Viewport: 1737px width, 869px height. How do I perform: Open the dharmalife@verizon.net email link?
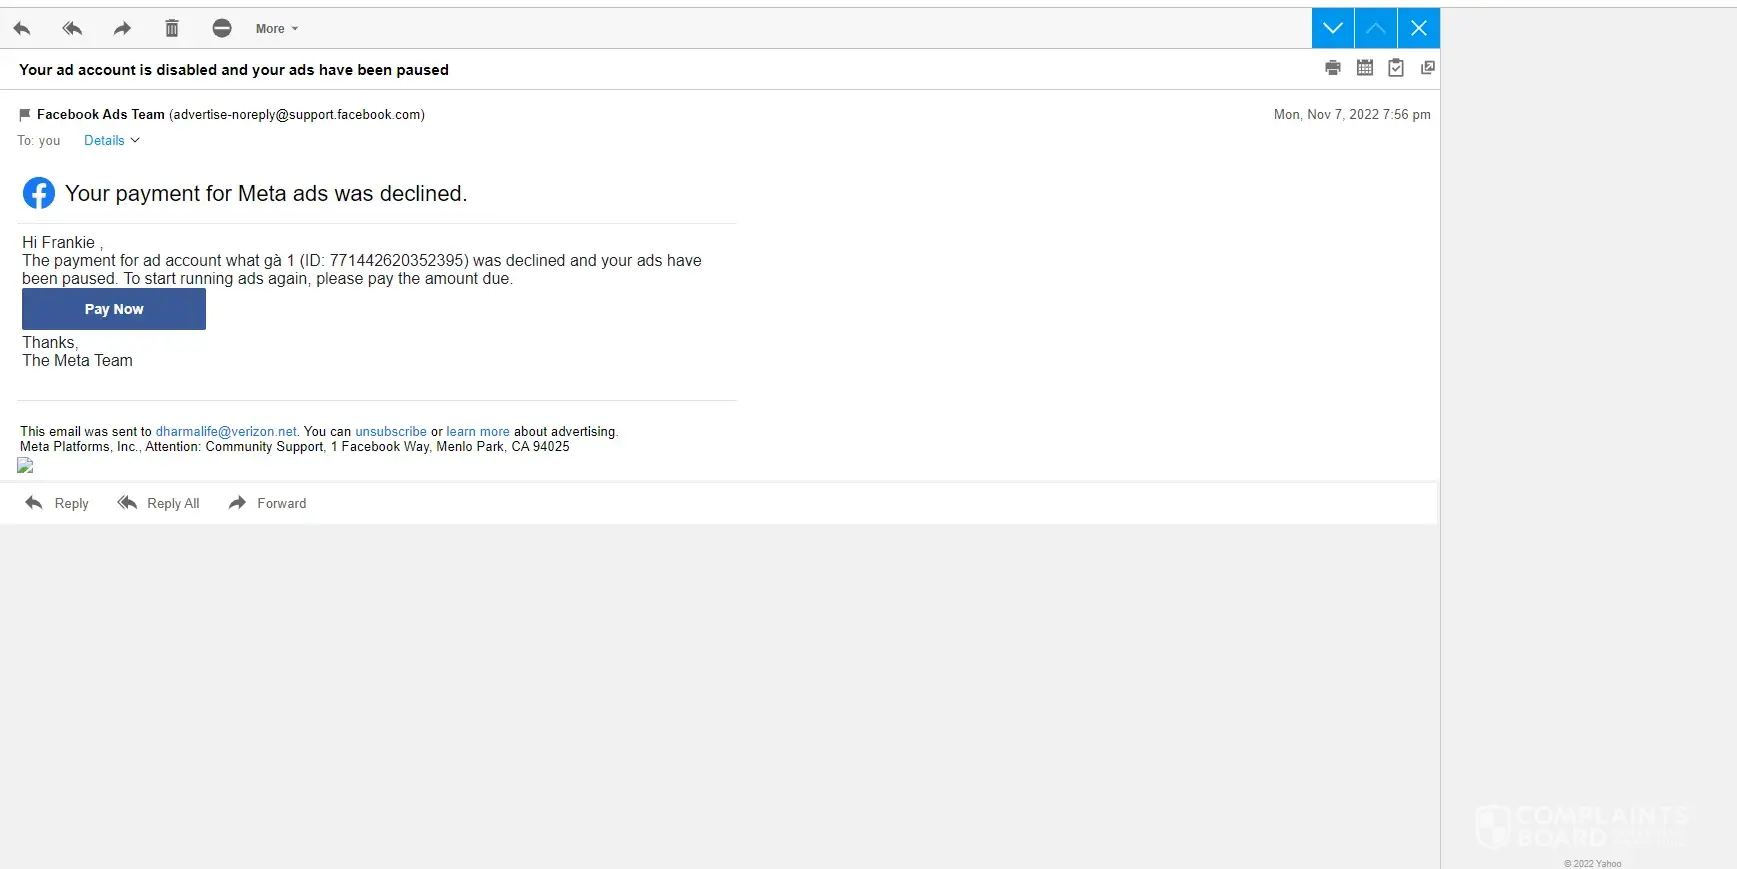(x=226, y=432)
